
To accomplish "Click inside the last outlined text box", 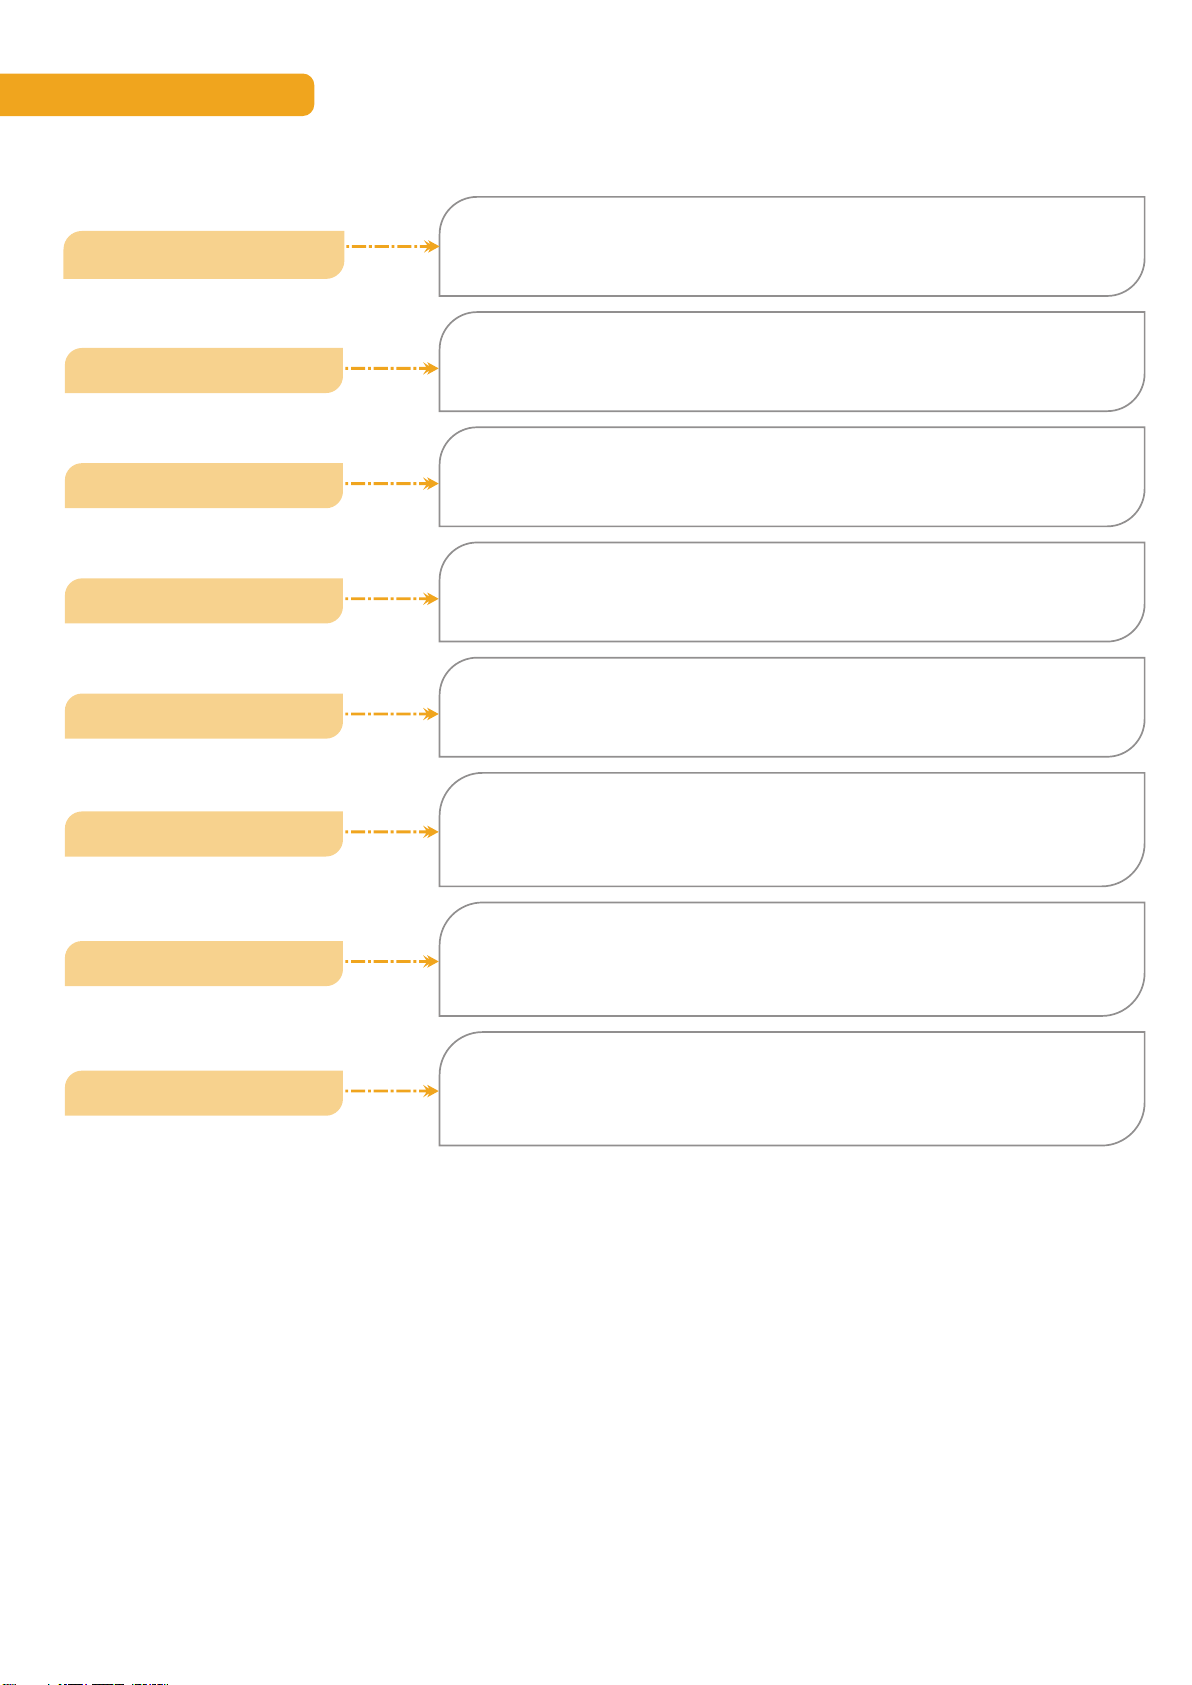I will point(791,1089).
